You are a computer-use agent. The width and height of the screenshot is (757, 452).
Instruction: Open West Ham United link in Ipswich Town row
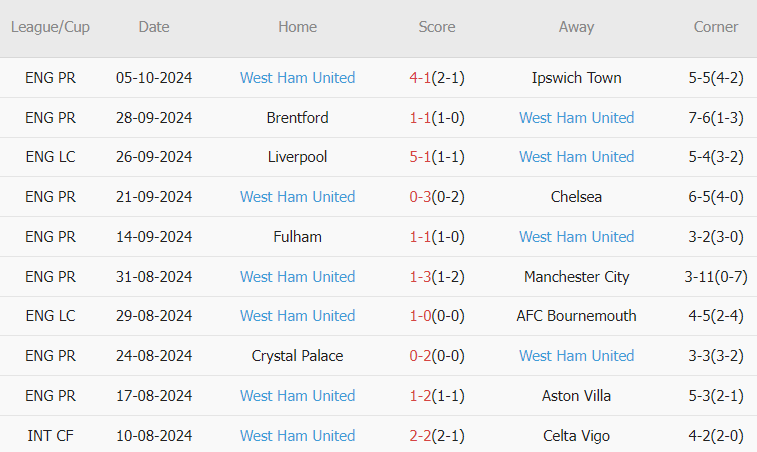pos(297,78)
